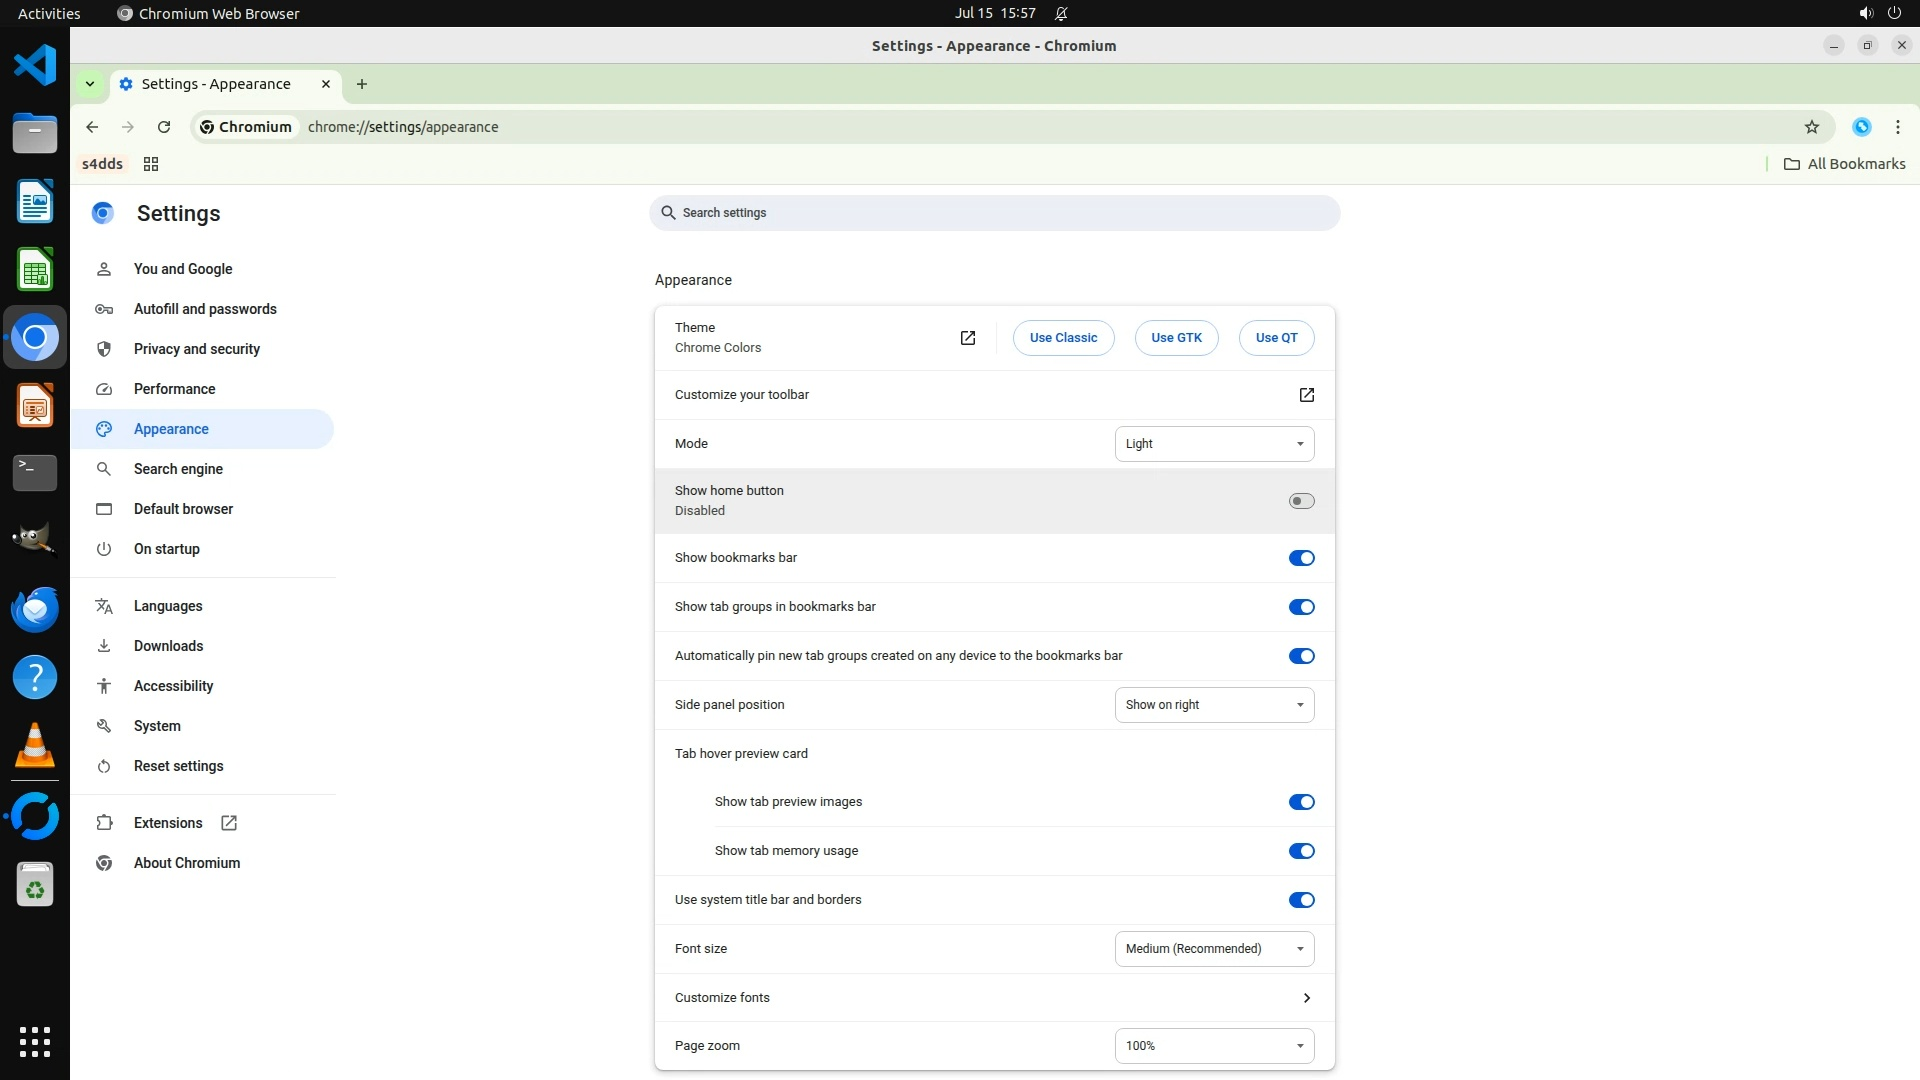1920x1080 pixels.
Task: Turn off Show bookmarks bar toggle
Action: tap(1301, 558)
